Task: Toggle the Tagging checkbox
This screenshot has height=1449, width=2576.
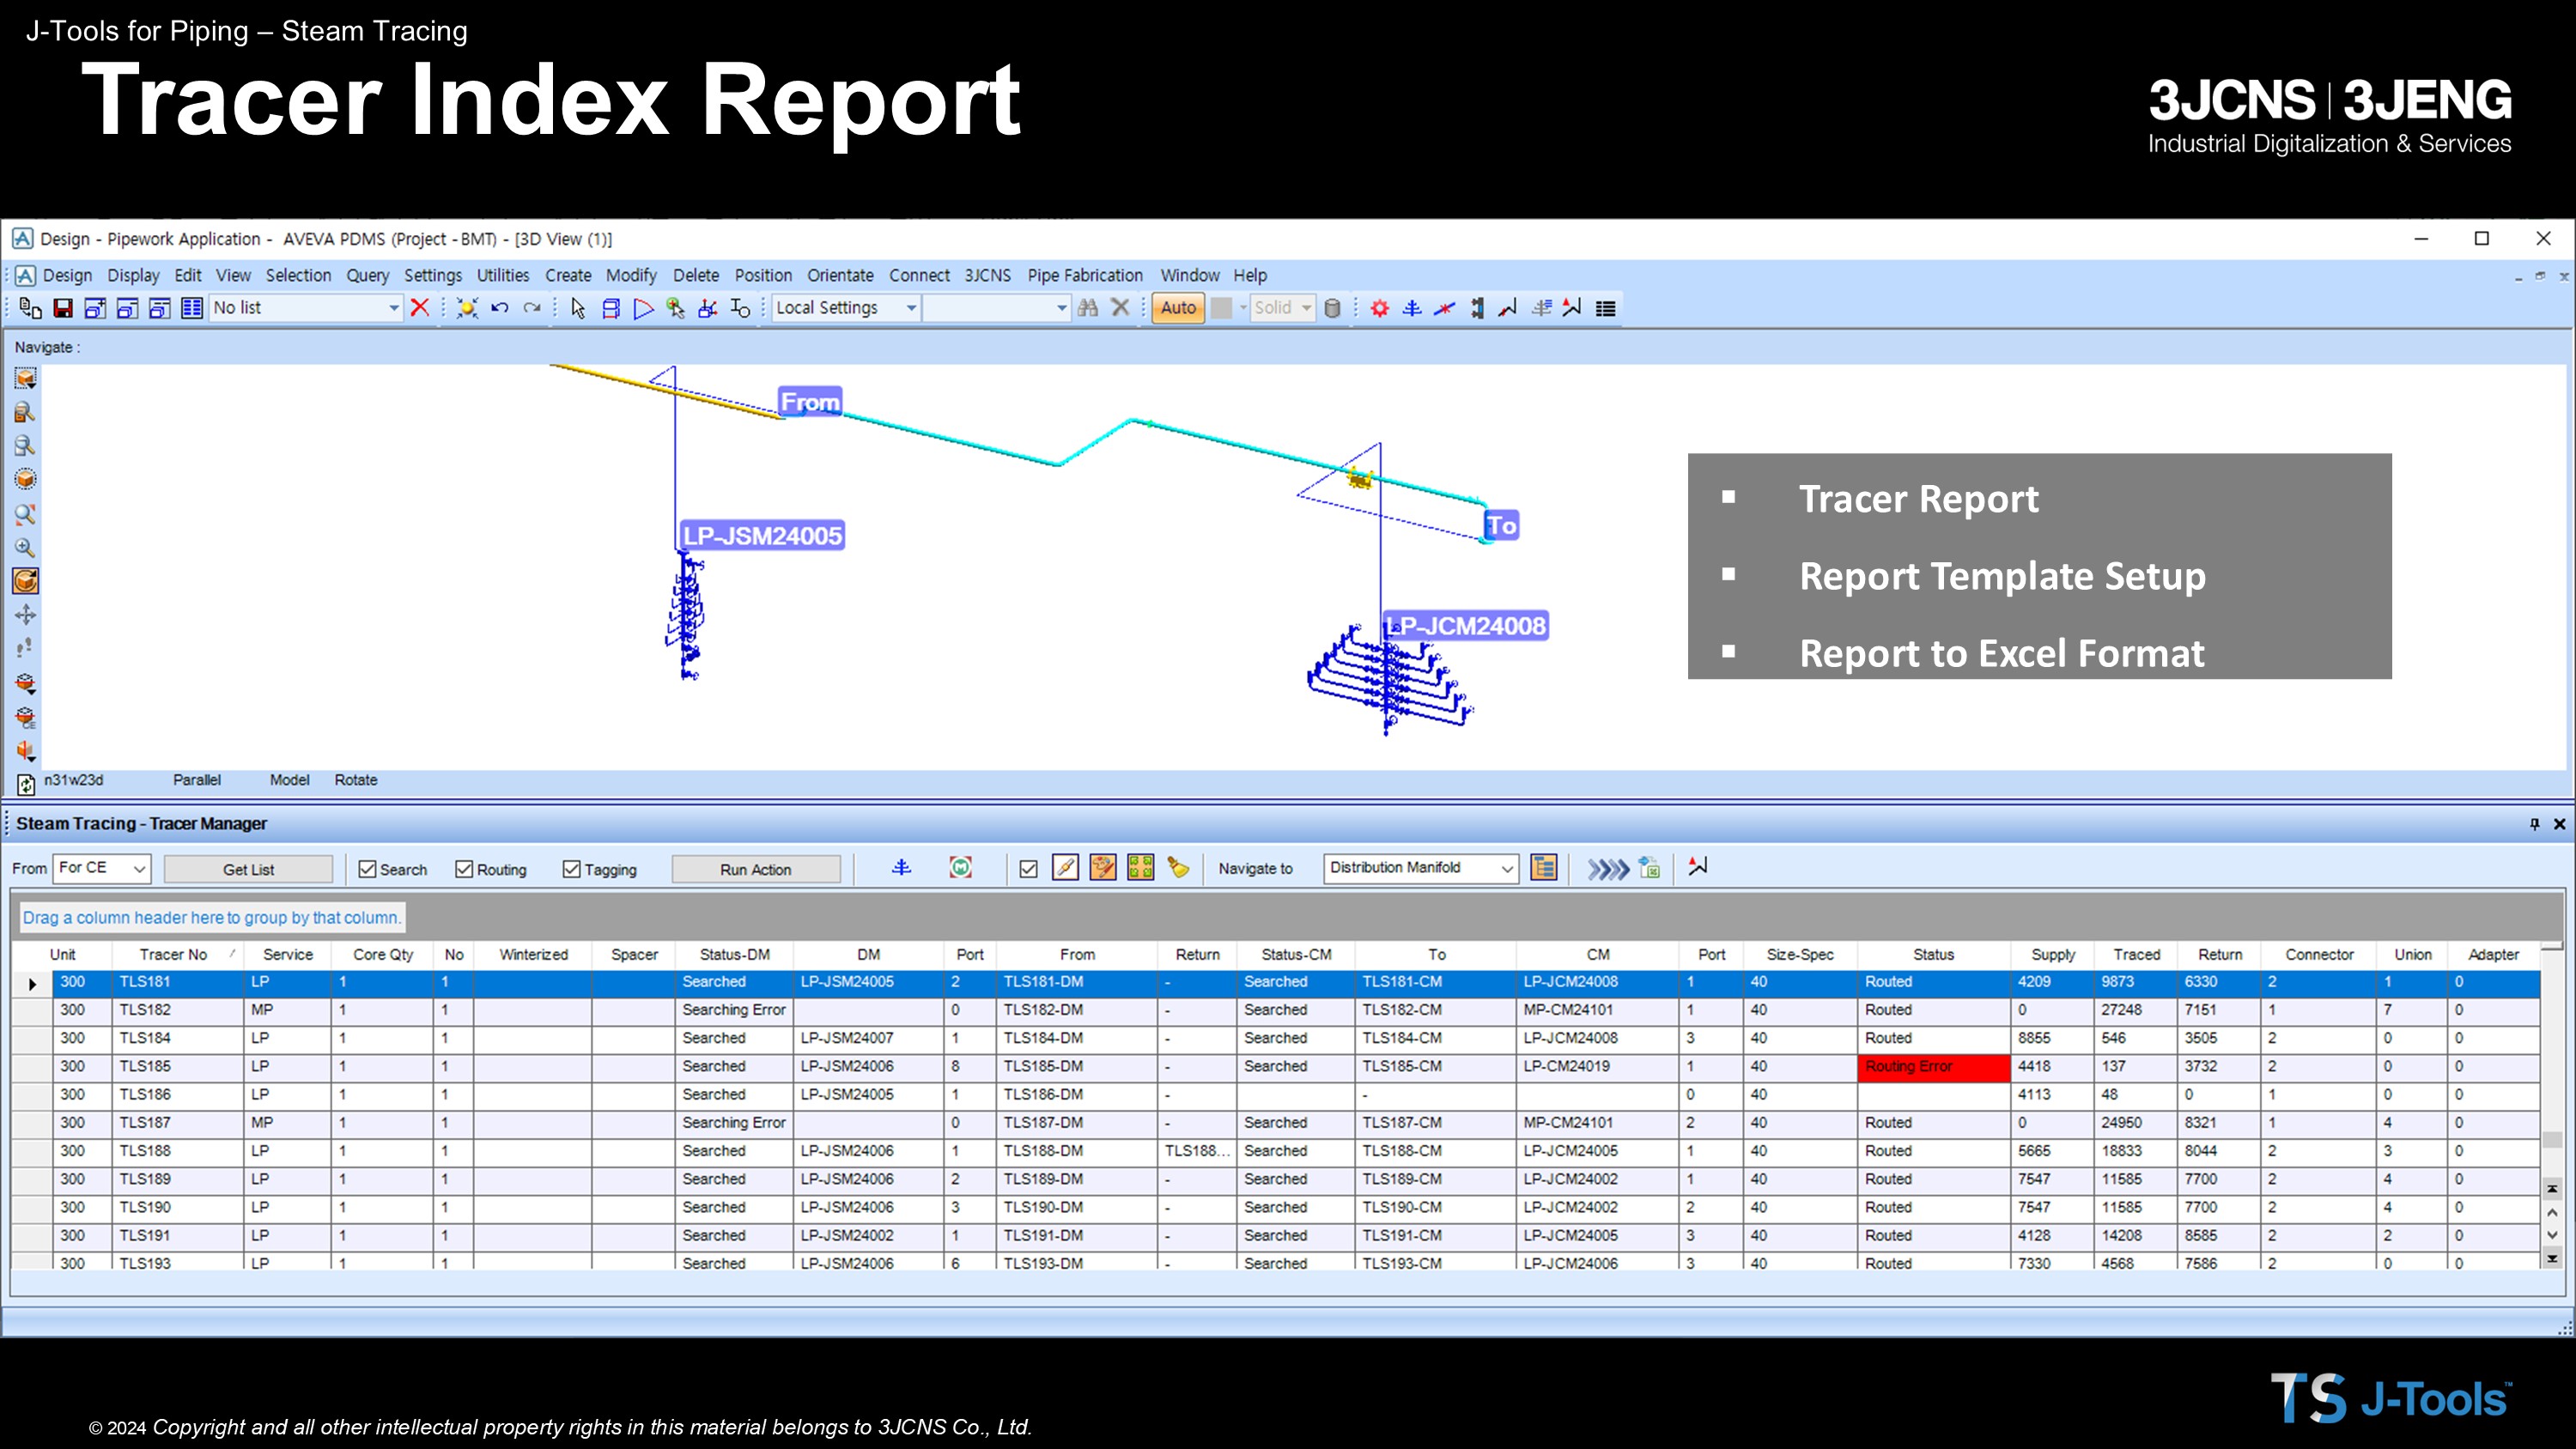Action: [x=571, y=869]
